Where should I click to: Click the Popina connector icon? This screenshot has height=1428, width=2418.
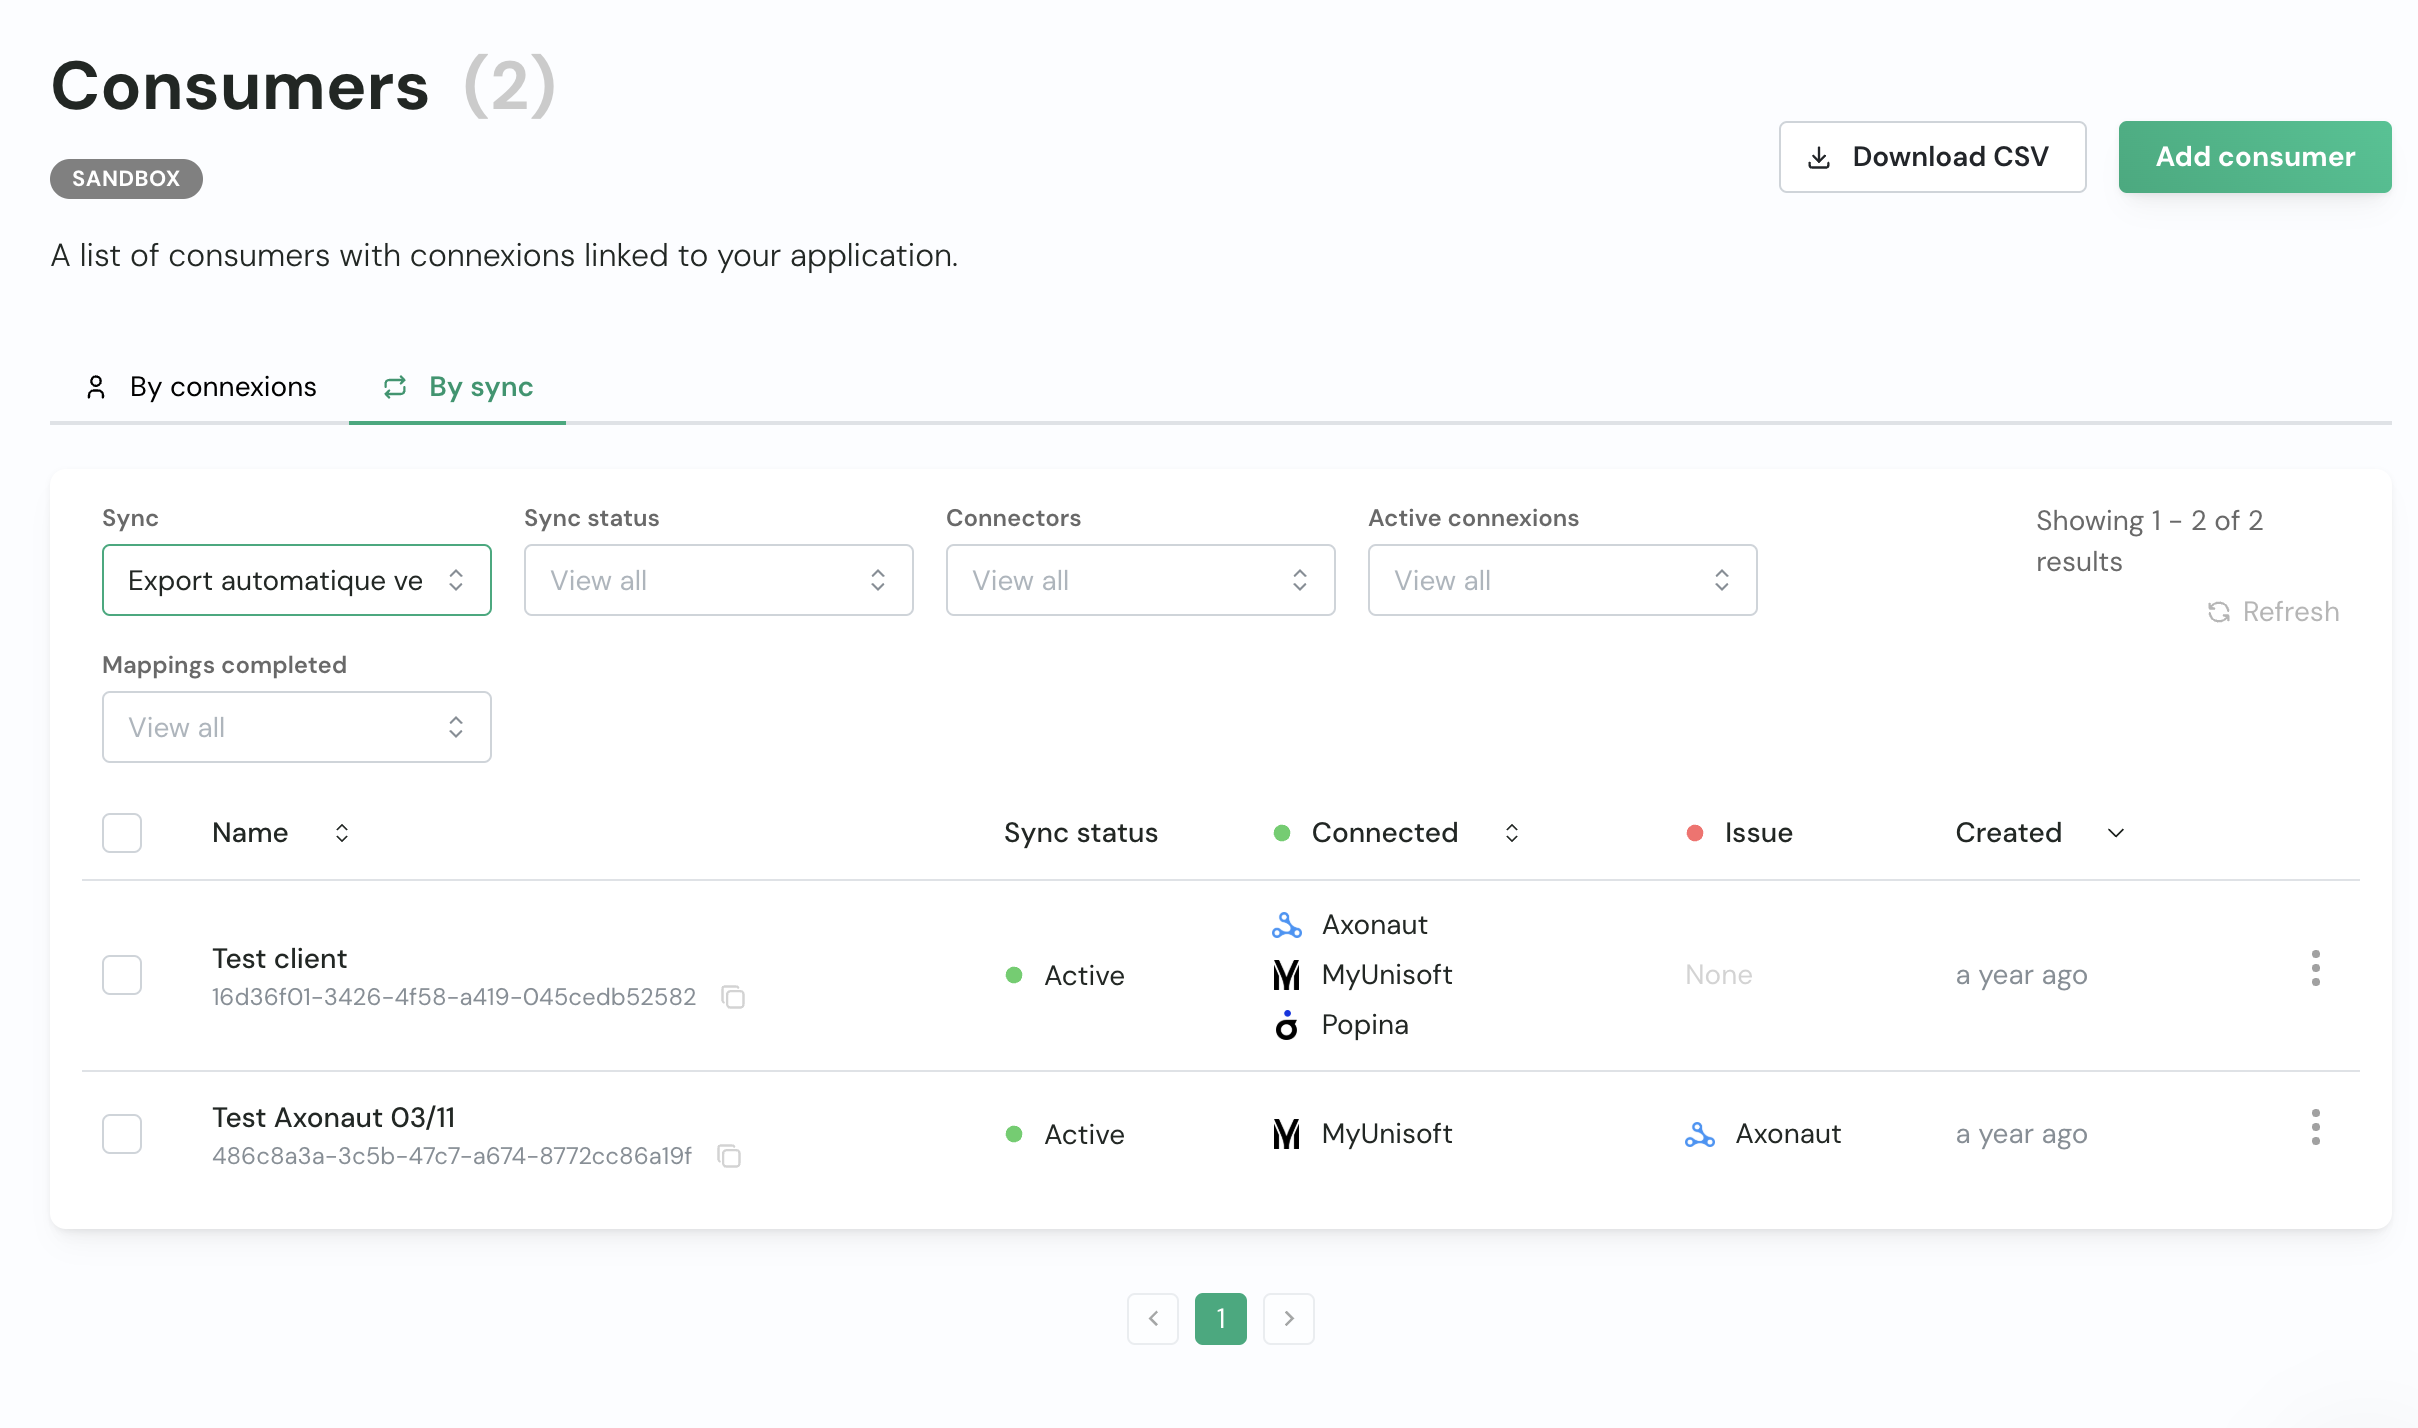click(x=1286, y=1025)
